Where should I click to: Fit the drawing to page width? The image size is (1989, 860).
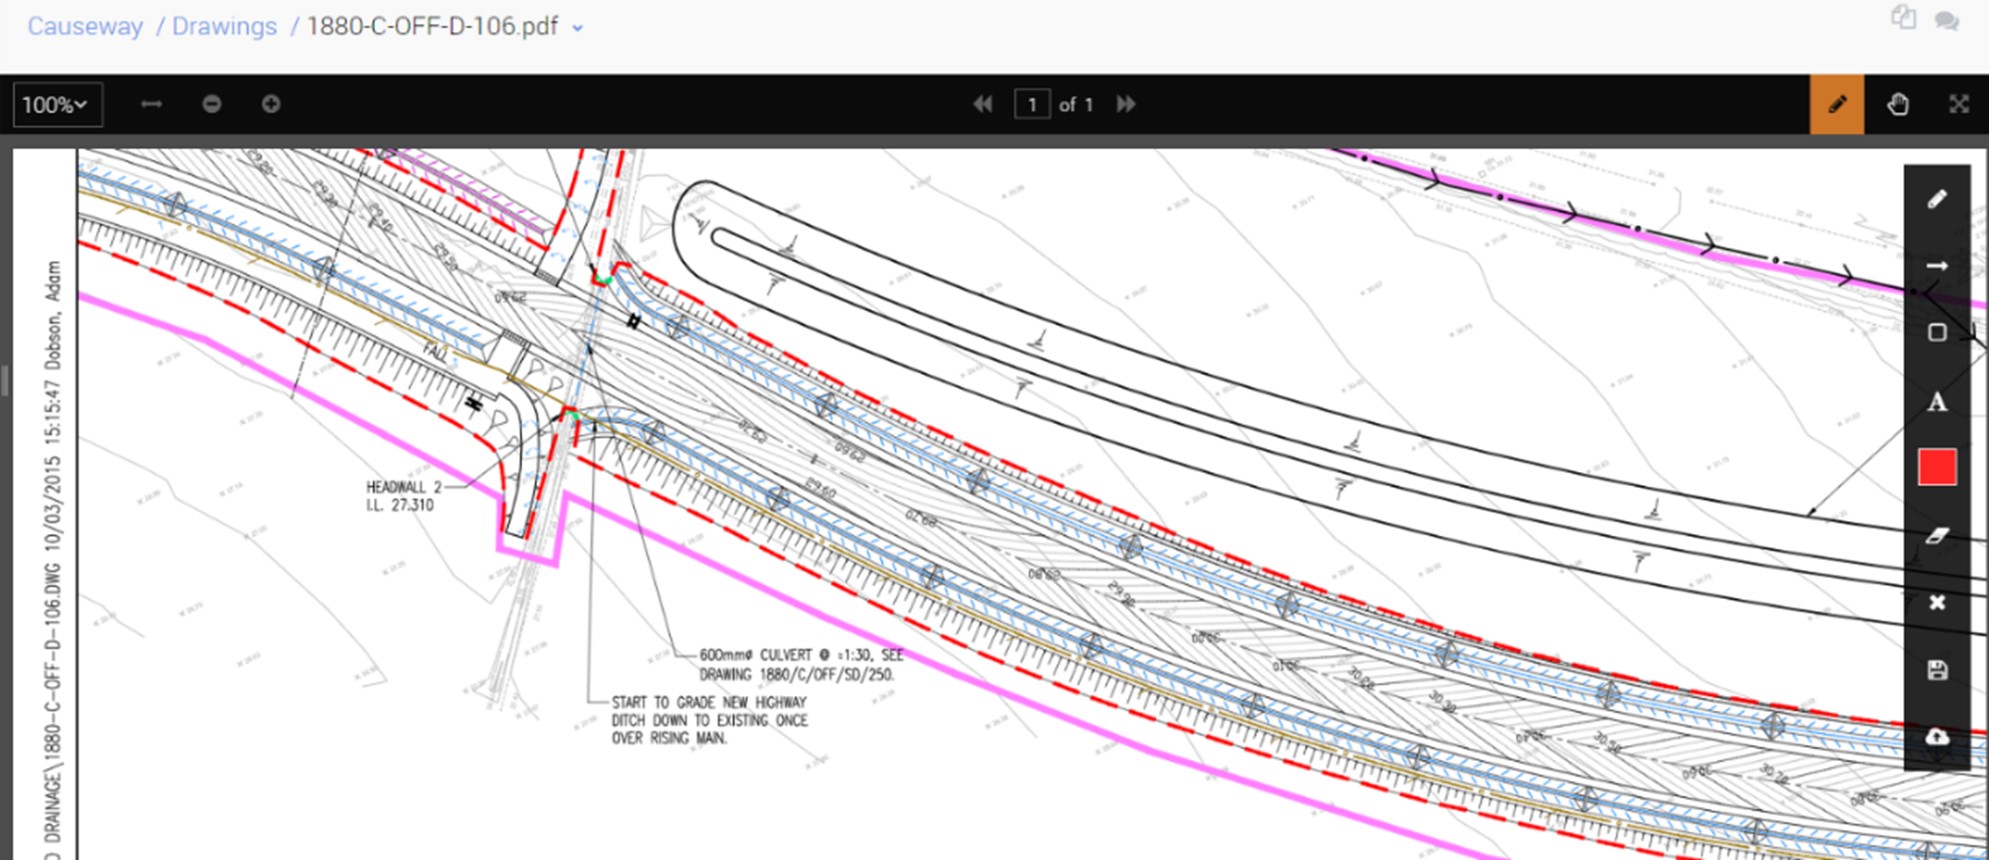coord(151,104)
